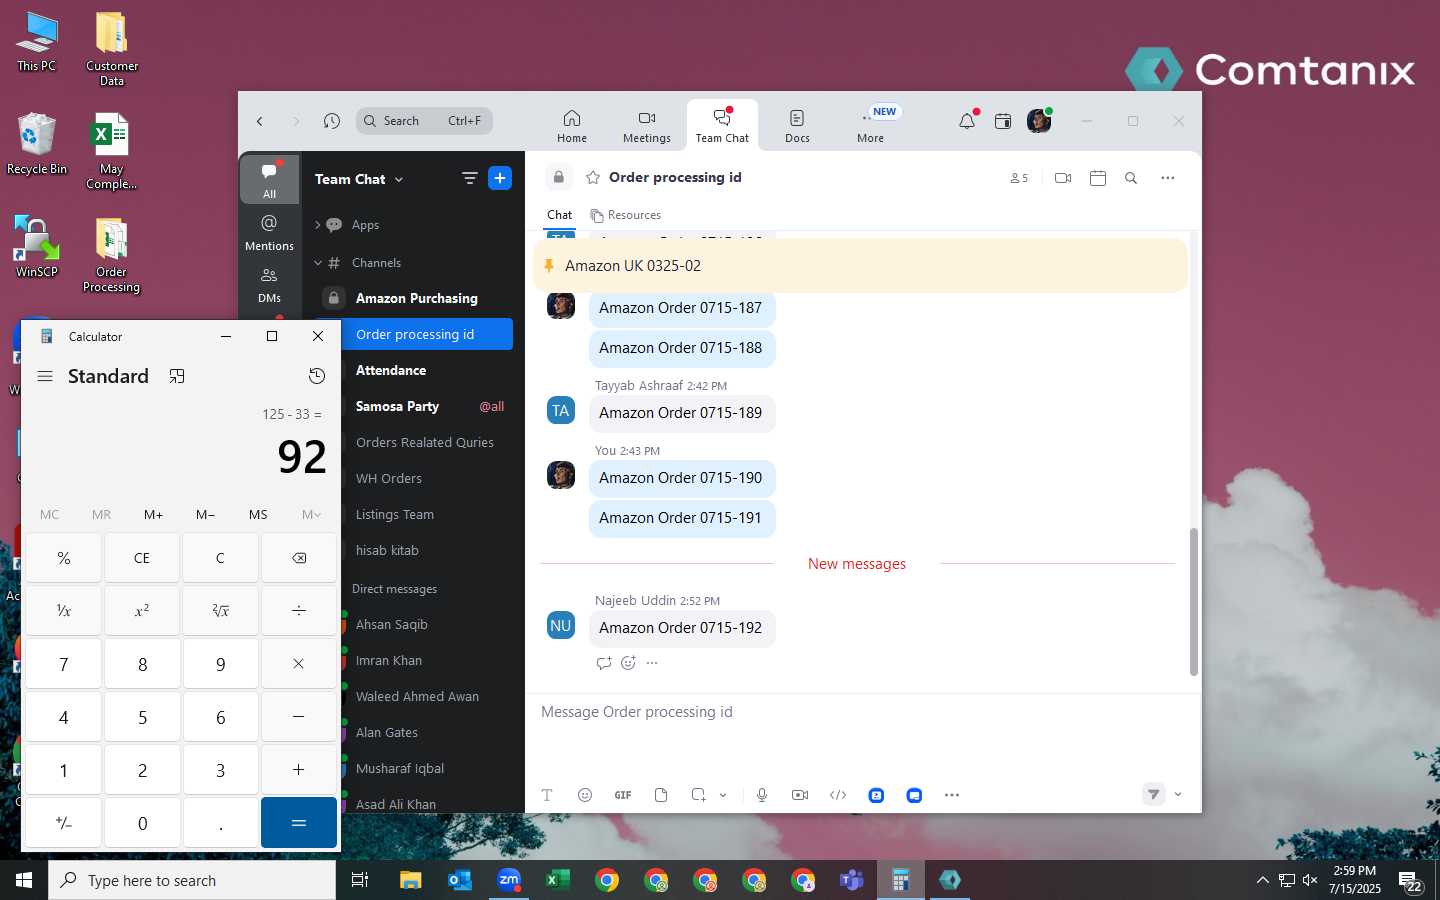1440x900 pixels.
Task: Record a video message
Action: [800, 795]
